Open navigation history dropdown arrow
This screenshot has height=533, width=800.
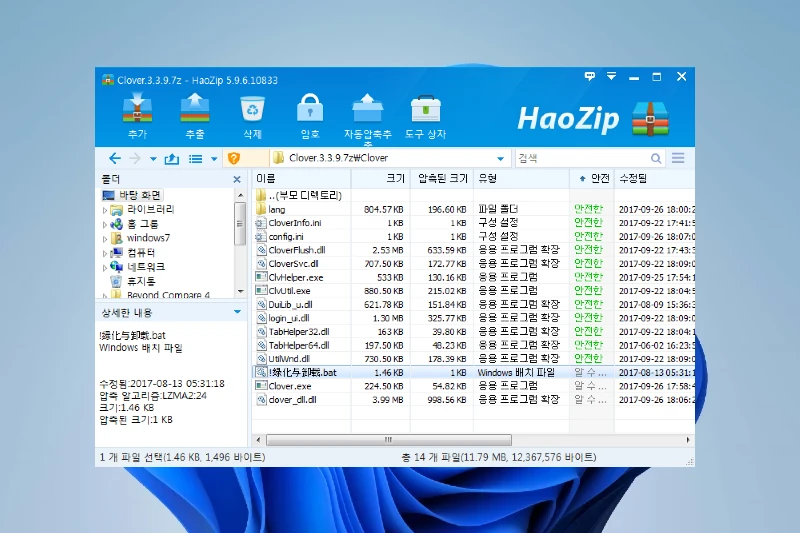(x=153, y=159)
